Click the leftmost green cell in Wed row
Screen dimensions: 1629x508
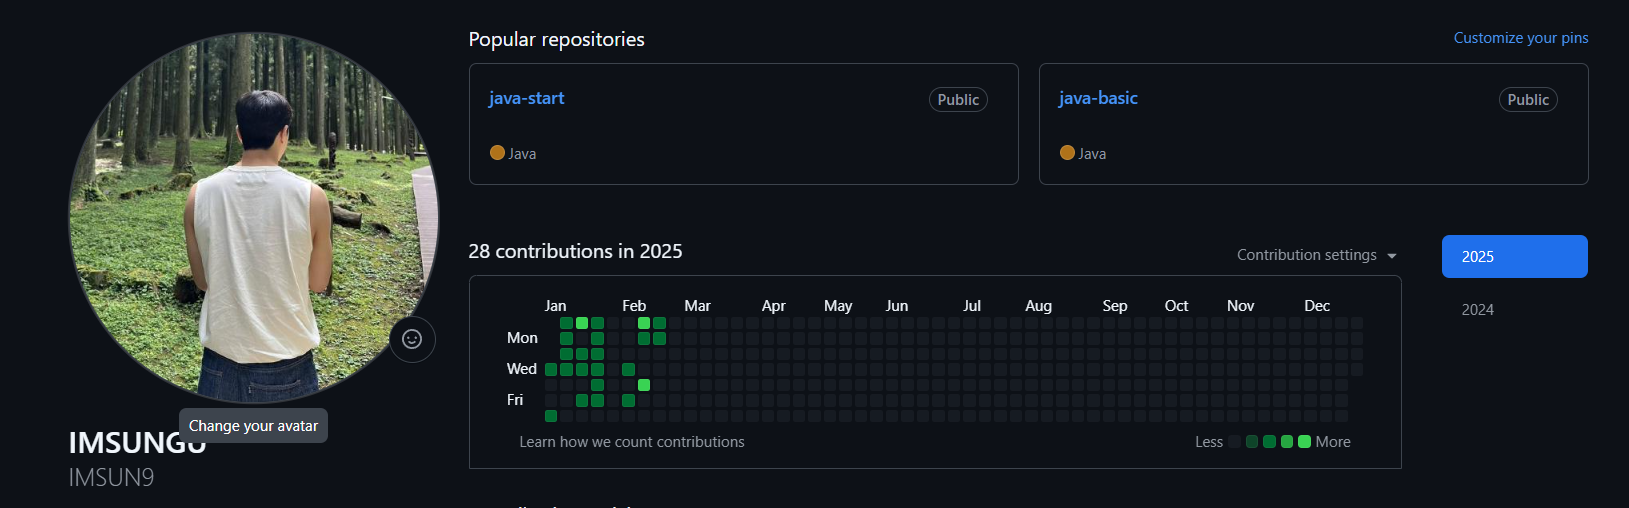pyautogui.click(x=551, y=370)
